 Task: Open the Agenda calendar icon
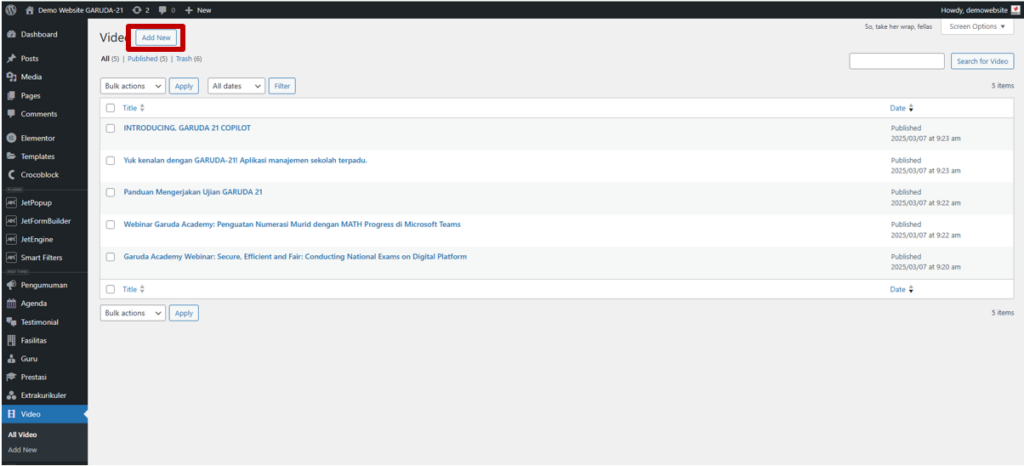[11, 303]
